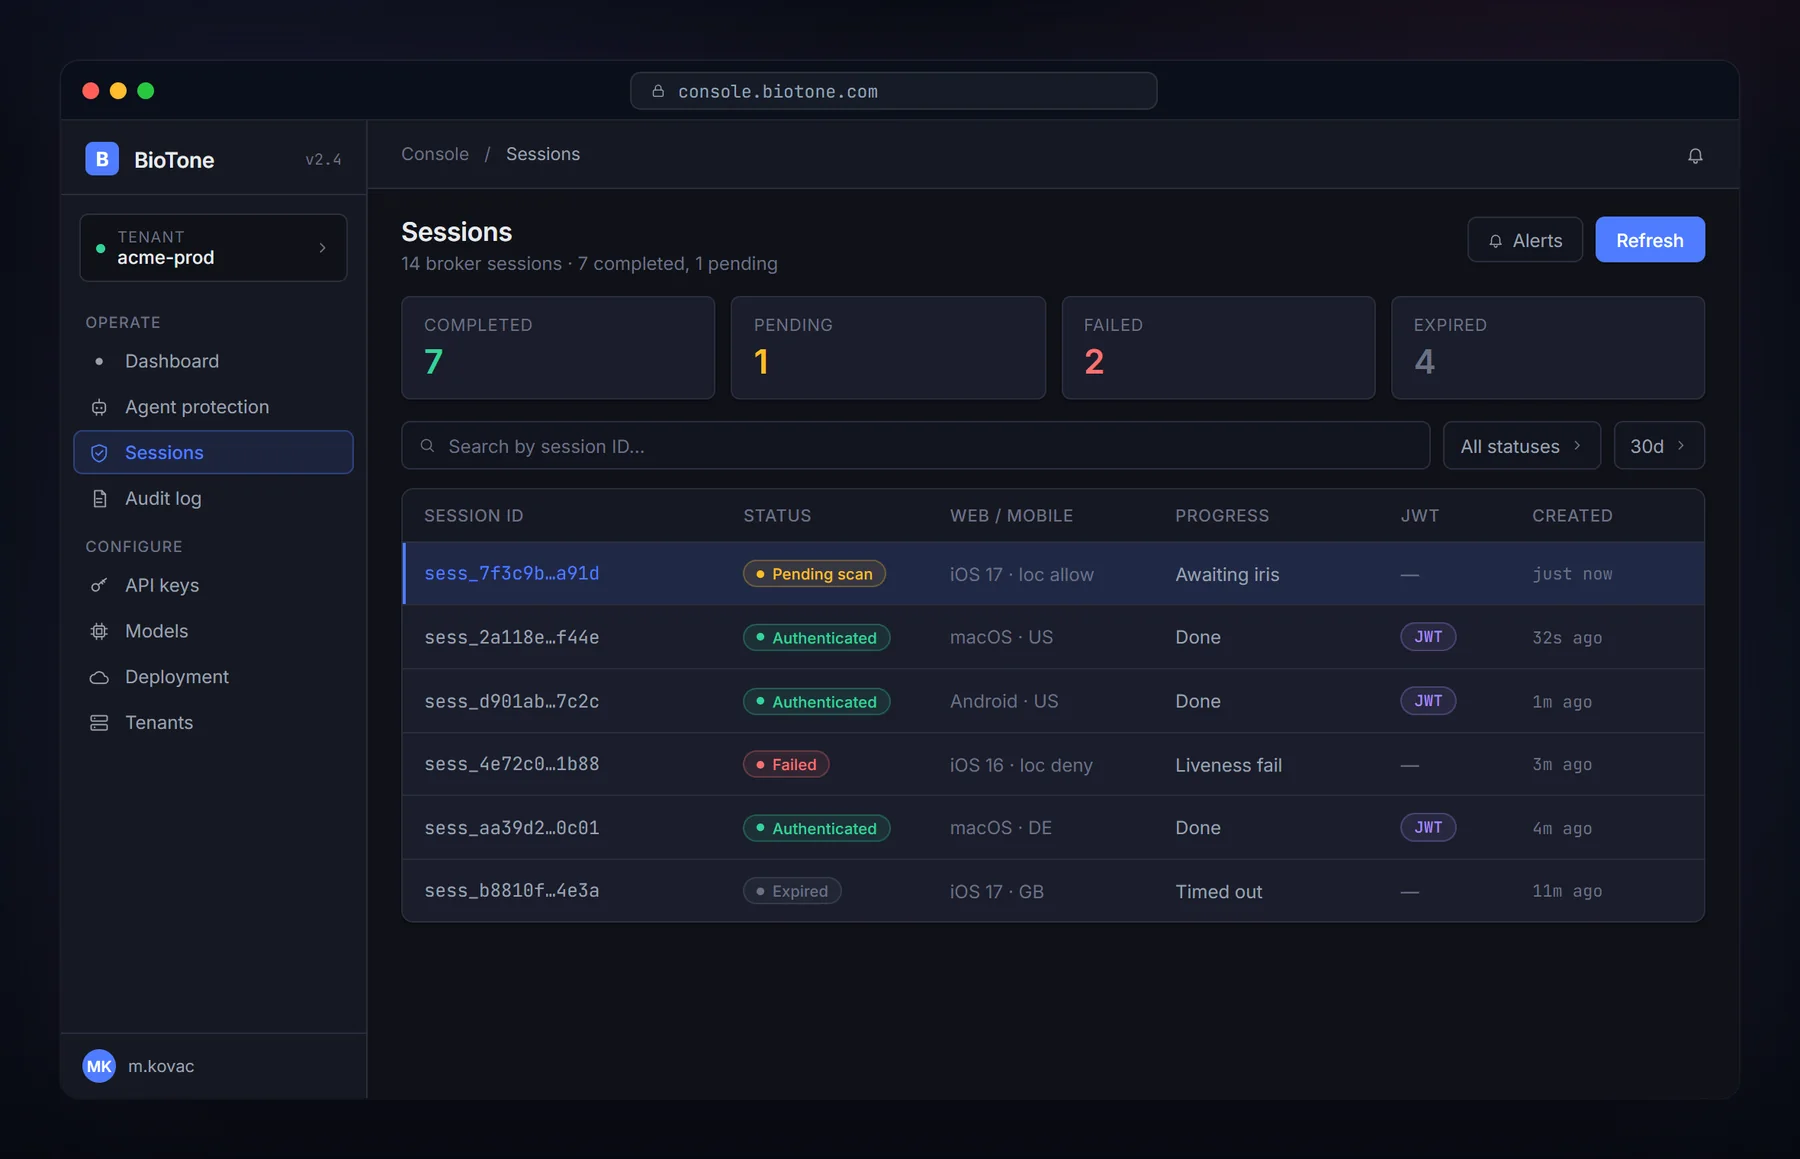Image resolution: width=1800 pixels, height=1159 pixels.
Task: Click JWT badge for sess_aa39d2…0c01
Action: (x=1428, y=827)
